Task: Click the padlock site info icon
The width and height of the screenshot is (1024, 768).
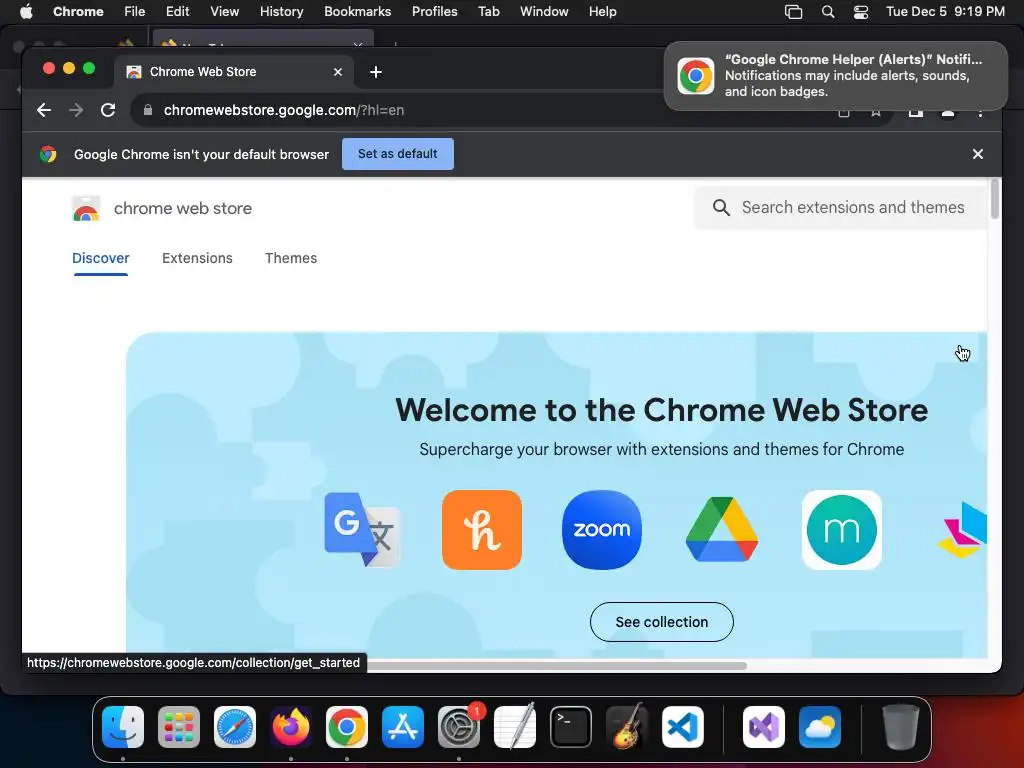Action: click(148, 110)
